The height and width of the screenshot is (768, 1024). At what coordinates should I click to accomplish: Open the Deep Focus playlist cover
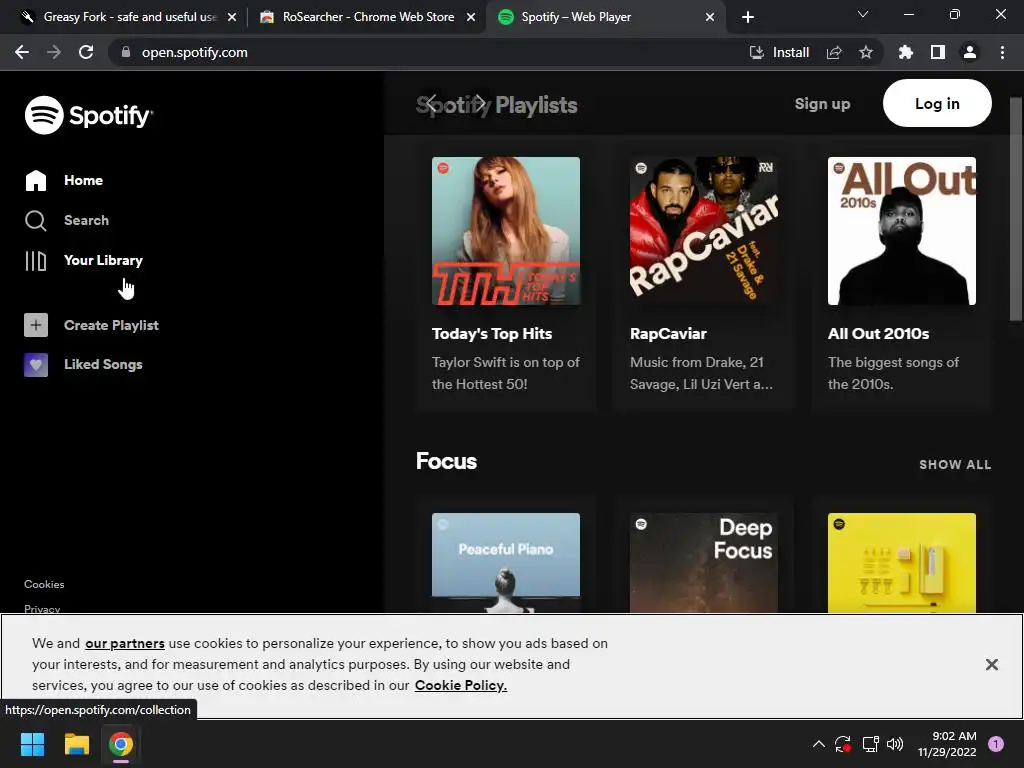tap(703, 563)
